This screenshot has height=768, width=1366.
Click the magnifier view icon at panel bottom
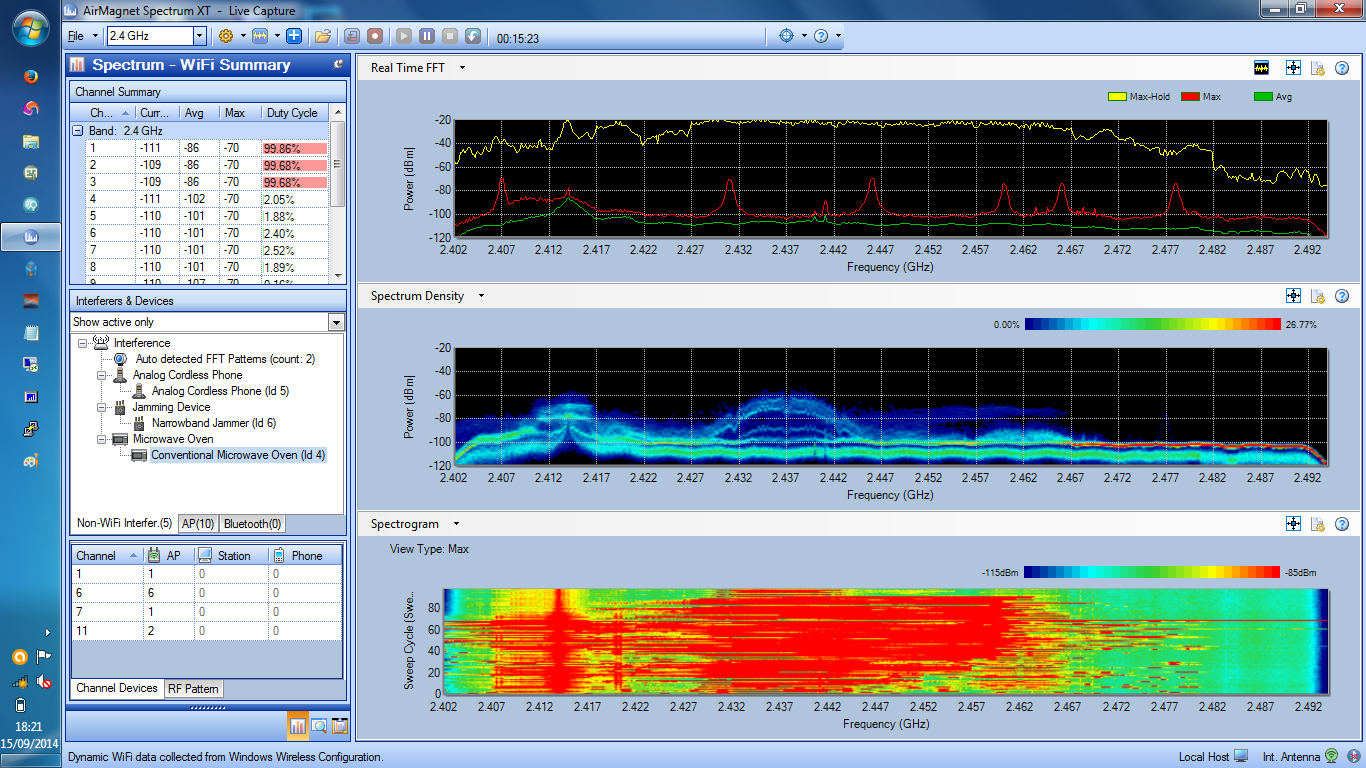[x=319, y=726]
